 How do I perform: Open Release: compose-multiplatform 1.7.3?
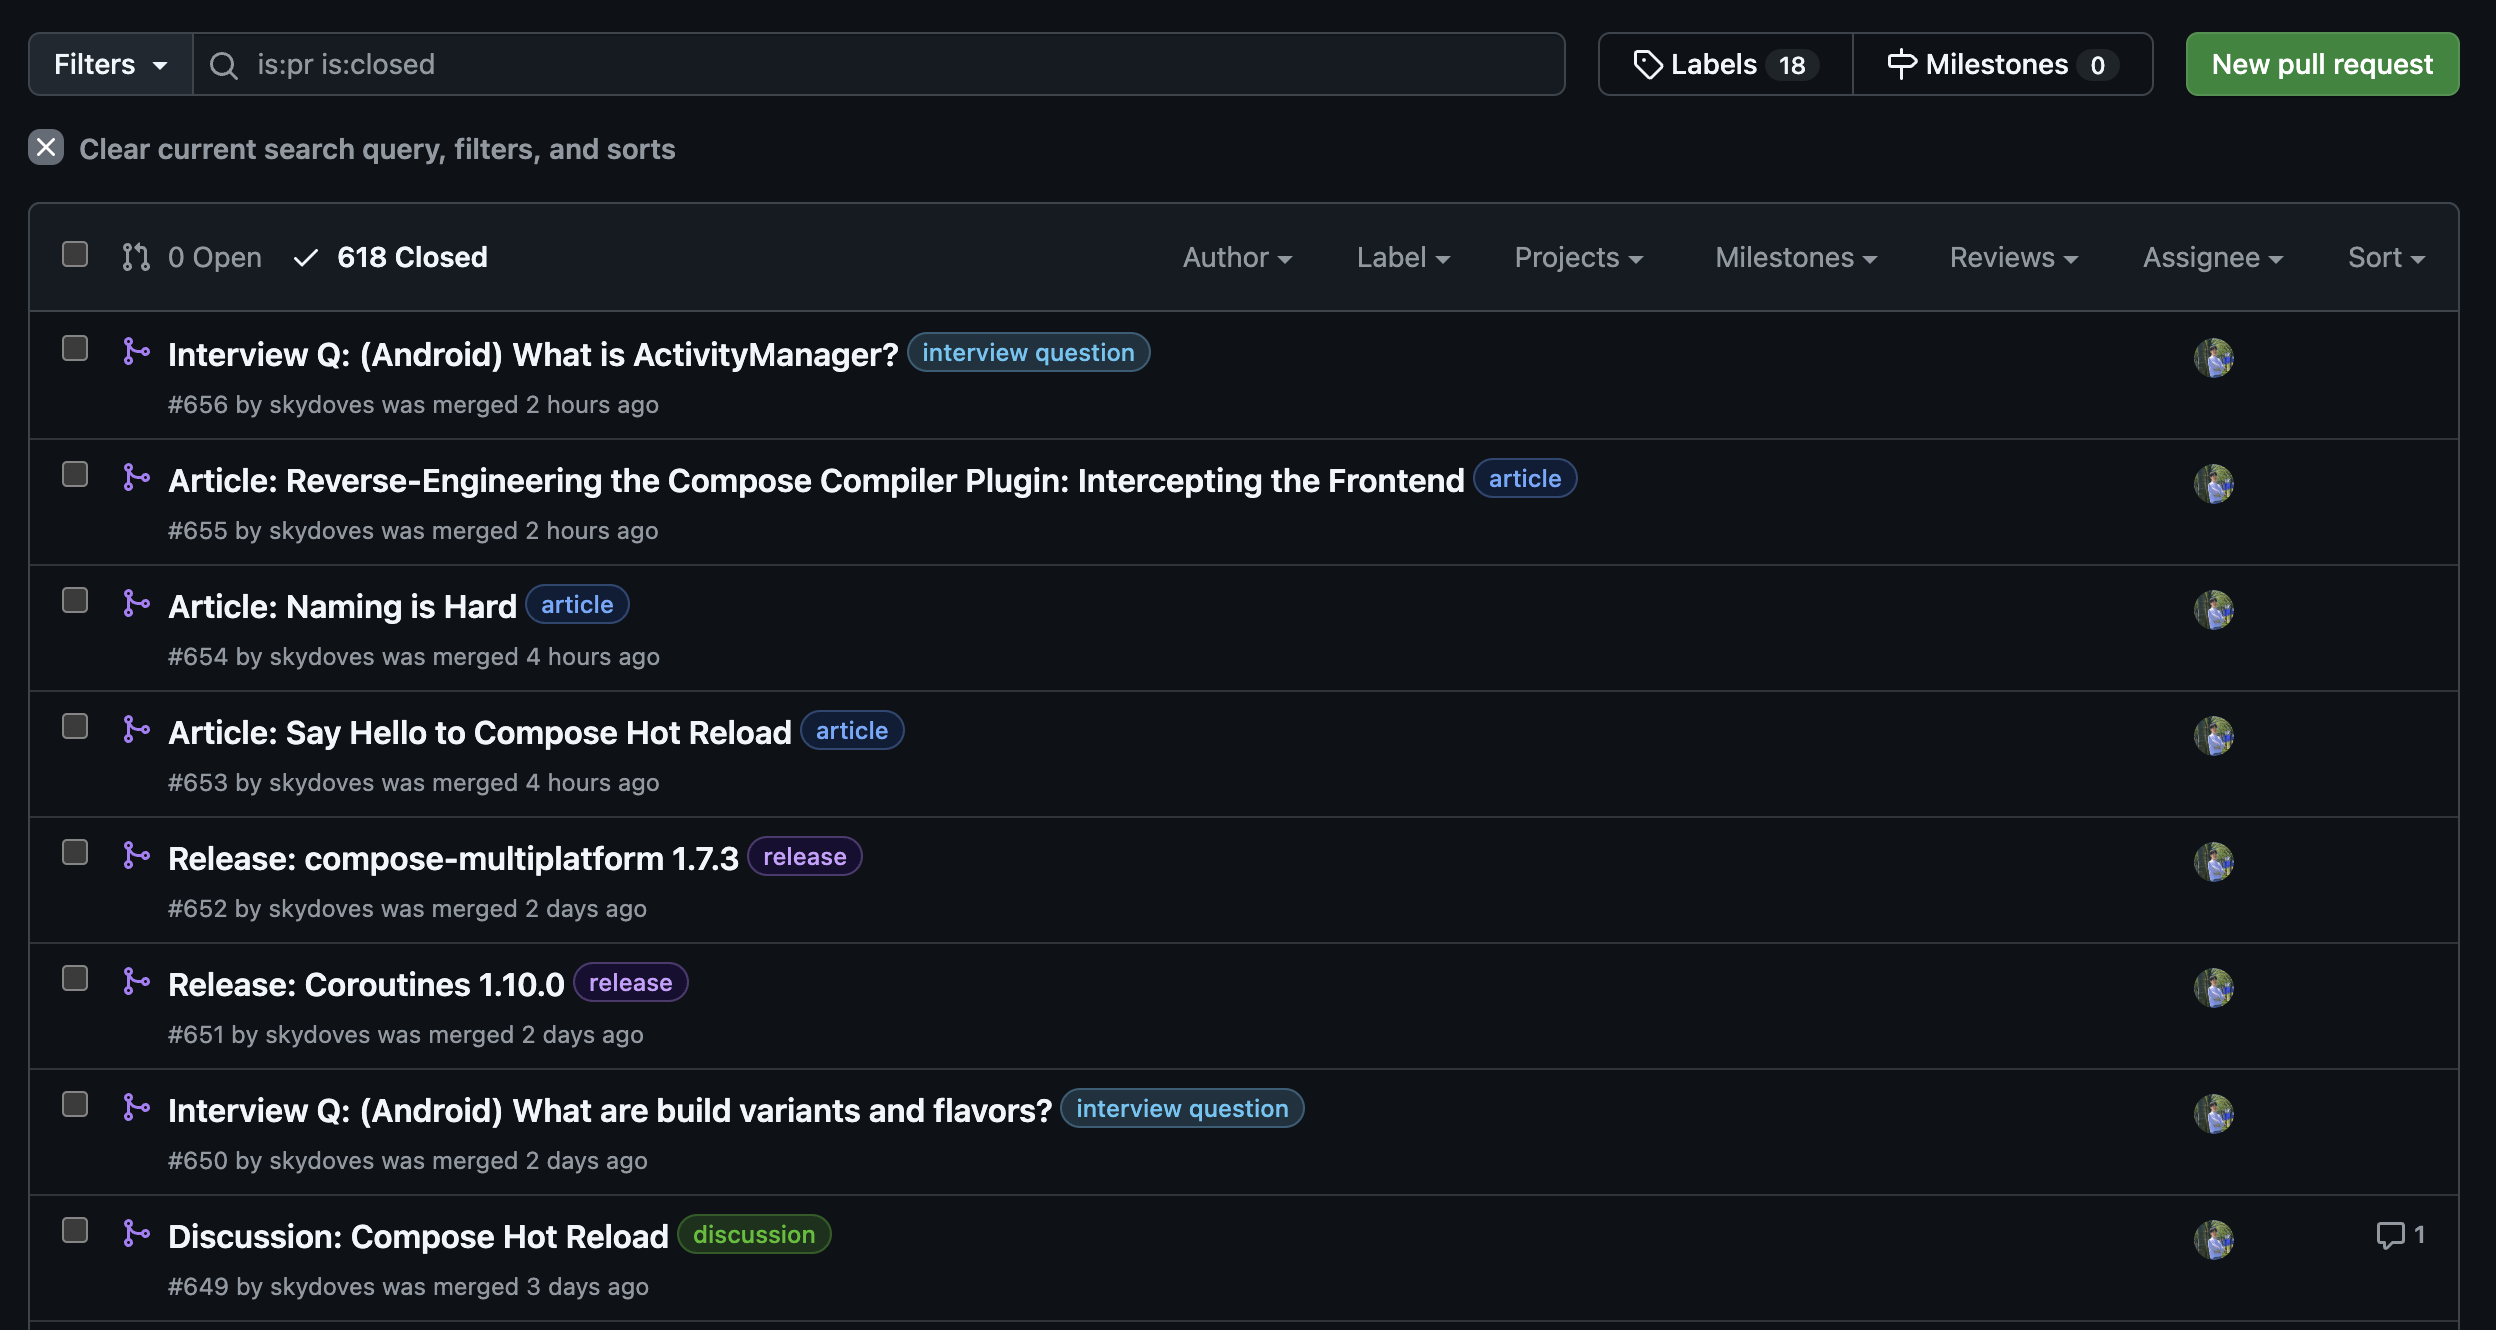click(x=453, y=858)
